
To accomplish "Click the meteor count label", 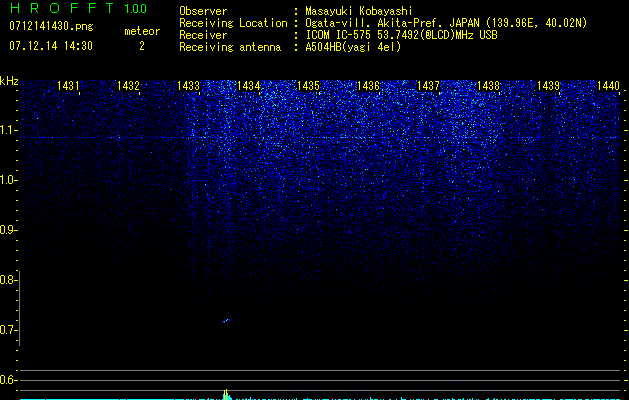I will pyautogui.click(x=142, y=31).
